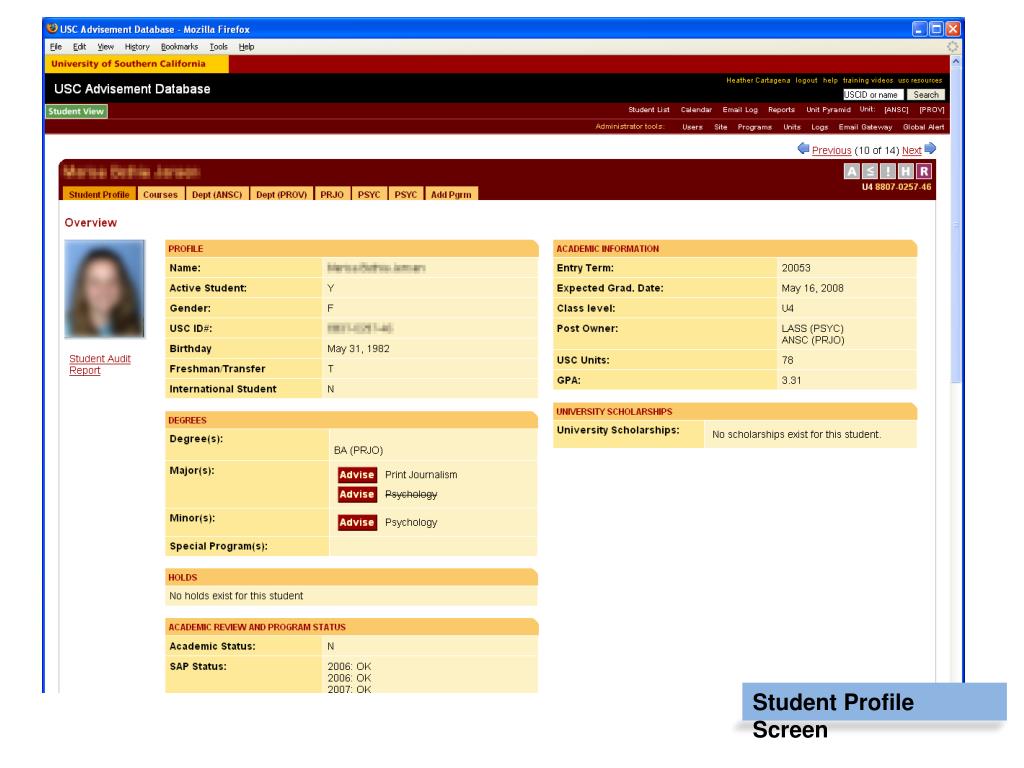Click the BA (PRJO) degree text

(359, 450)
